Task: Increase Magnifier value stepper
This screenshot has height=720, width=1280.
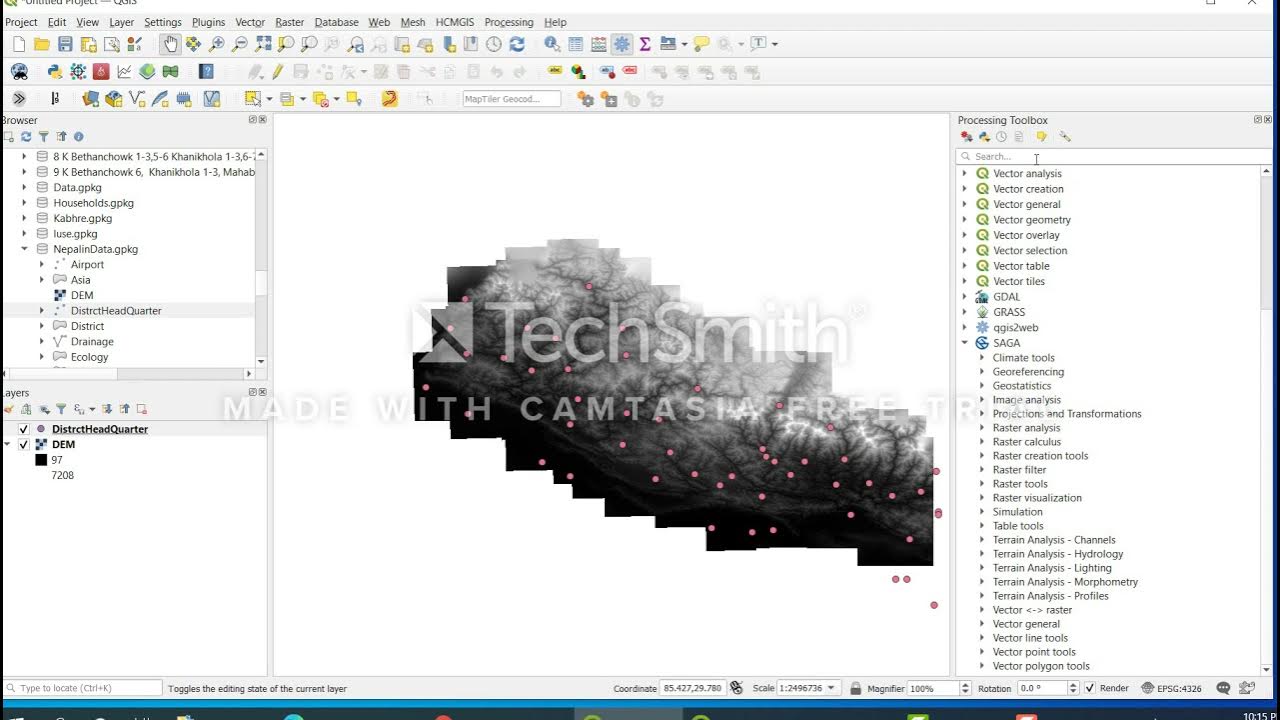Action: (965, 685)
